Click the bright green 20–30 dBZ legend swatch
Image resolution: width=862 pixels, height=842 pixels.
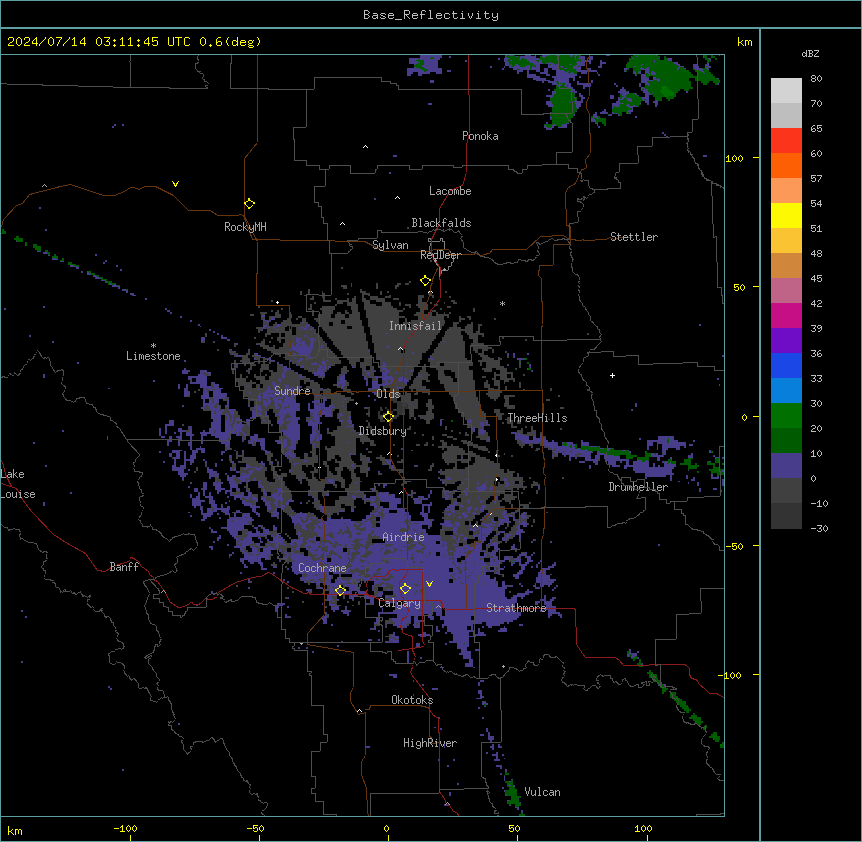[786, 416]
